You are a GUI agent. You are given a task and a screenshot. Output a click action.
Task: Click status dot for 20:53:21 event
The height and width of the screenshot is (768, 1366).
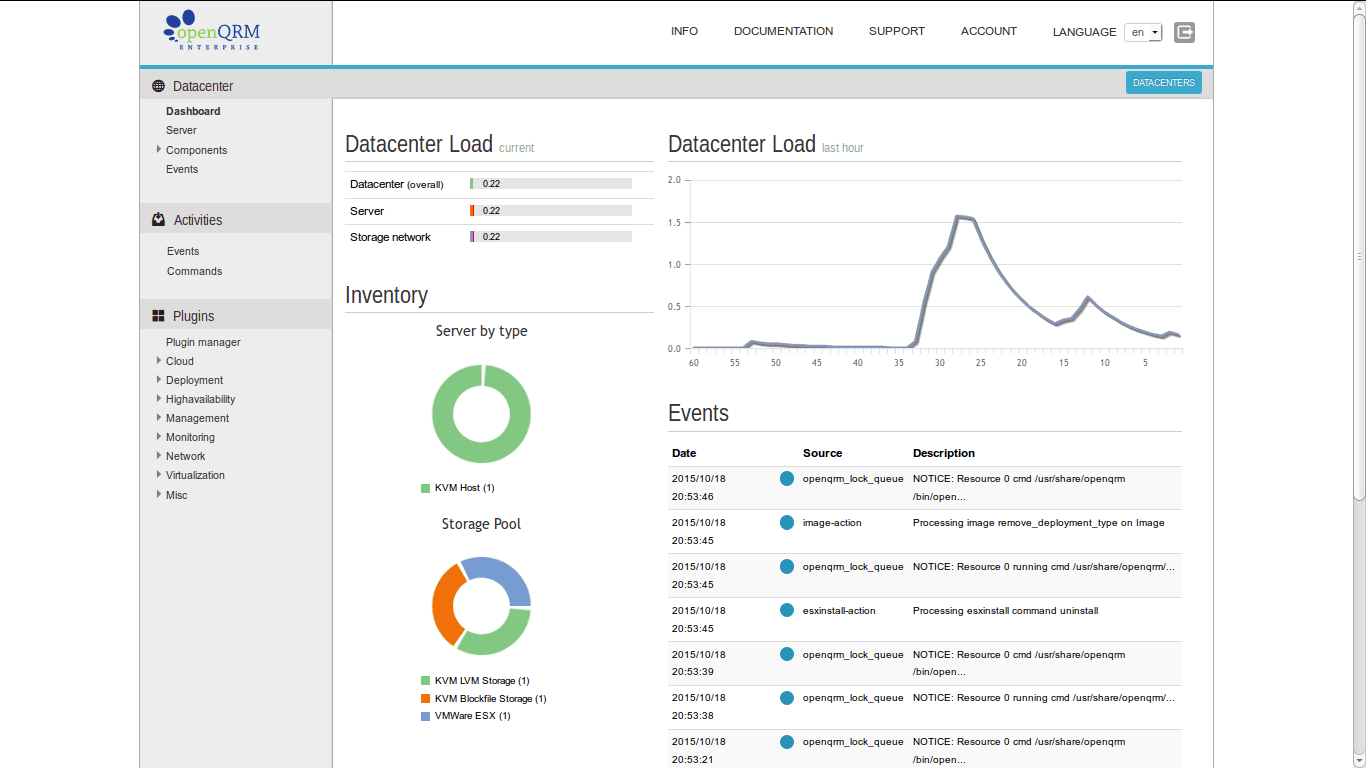pos(787,741)
